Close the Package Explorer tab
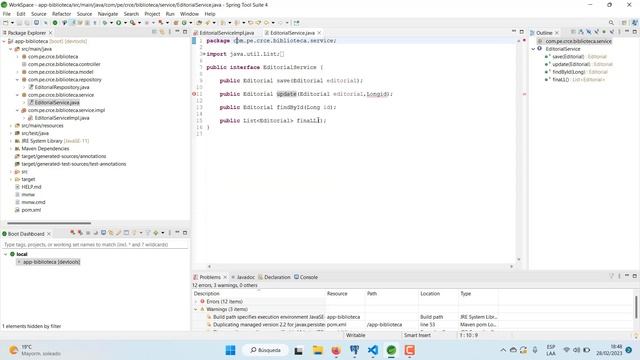Image resolution: width=640 pixels, height=360 pixels. point(50,33)
